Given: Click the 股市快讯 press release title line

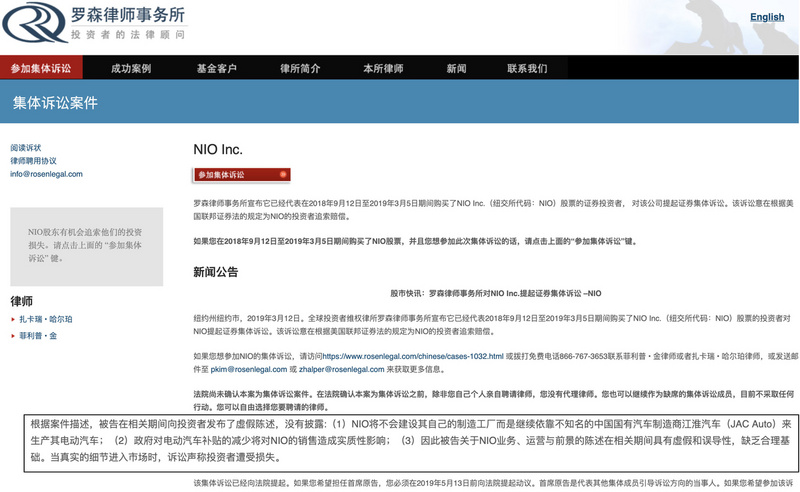Looking at the screenshot, I should (x=495, y=293).
